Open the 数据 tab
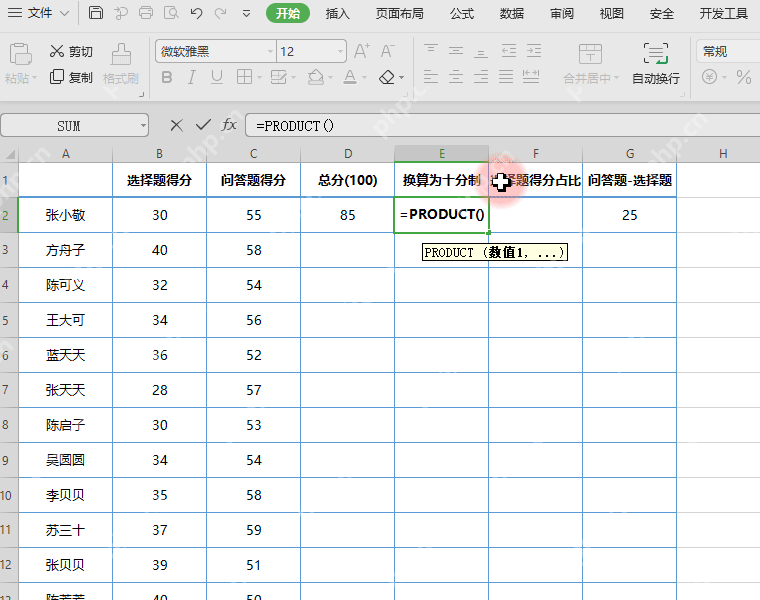 coord(512,14)
